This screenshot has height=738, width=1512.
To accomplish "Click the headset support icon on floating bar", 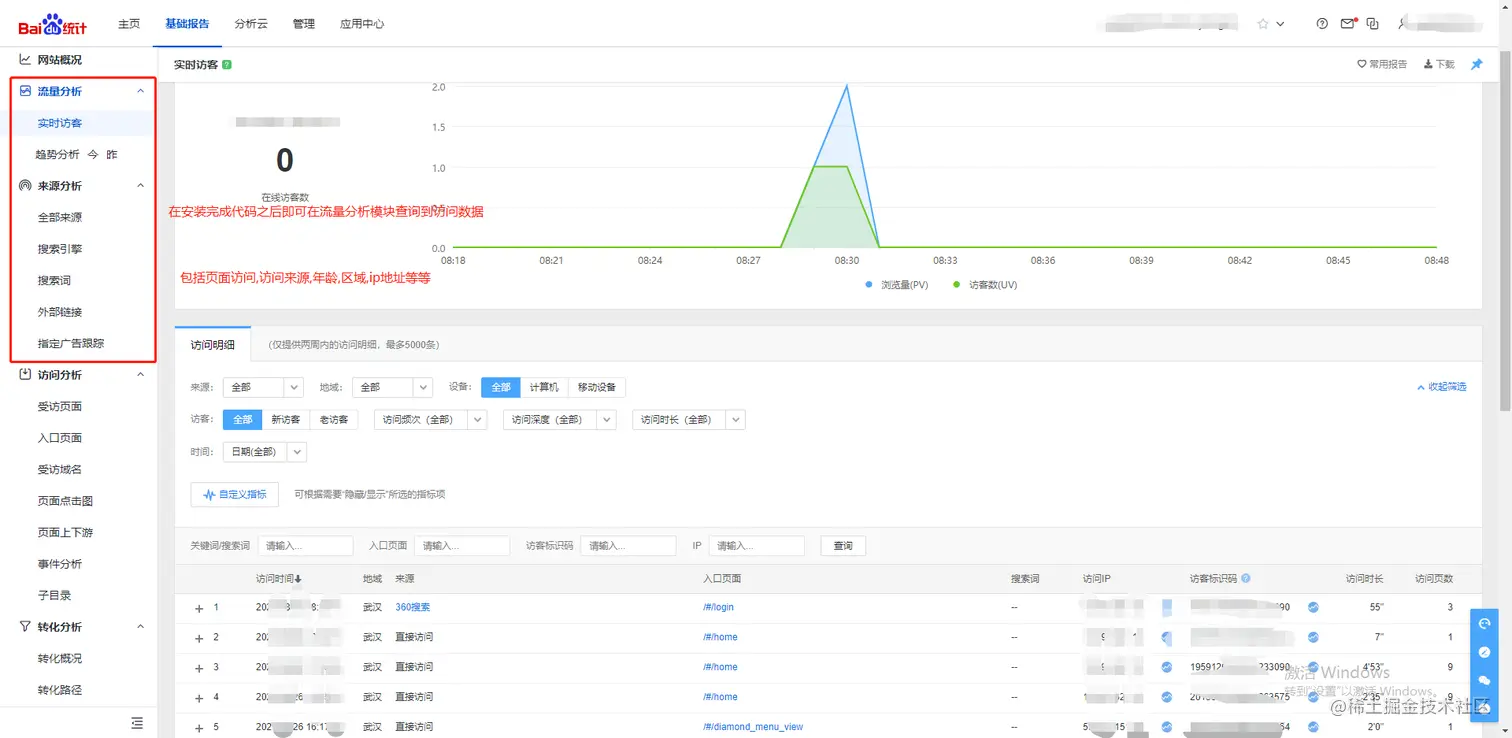I will tap(1484, 623).
